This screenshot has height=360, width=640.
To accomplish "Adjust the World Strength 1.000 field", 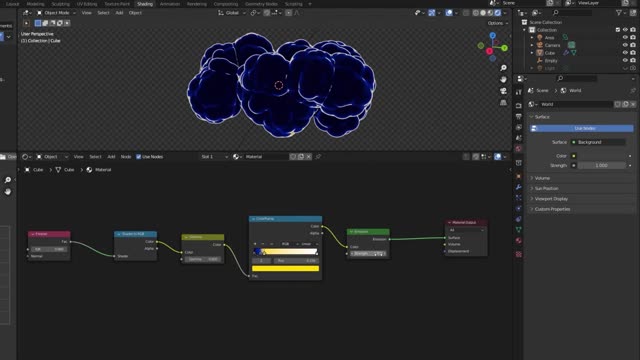I will (x=601, y=165).
